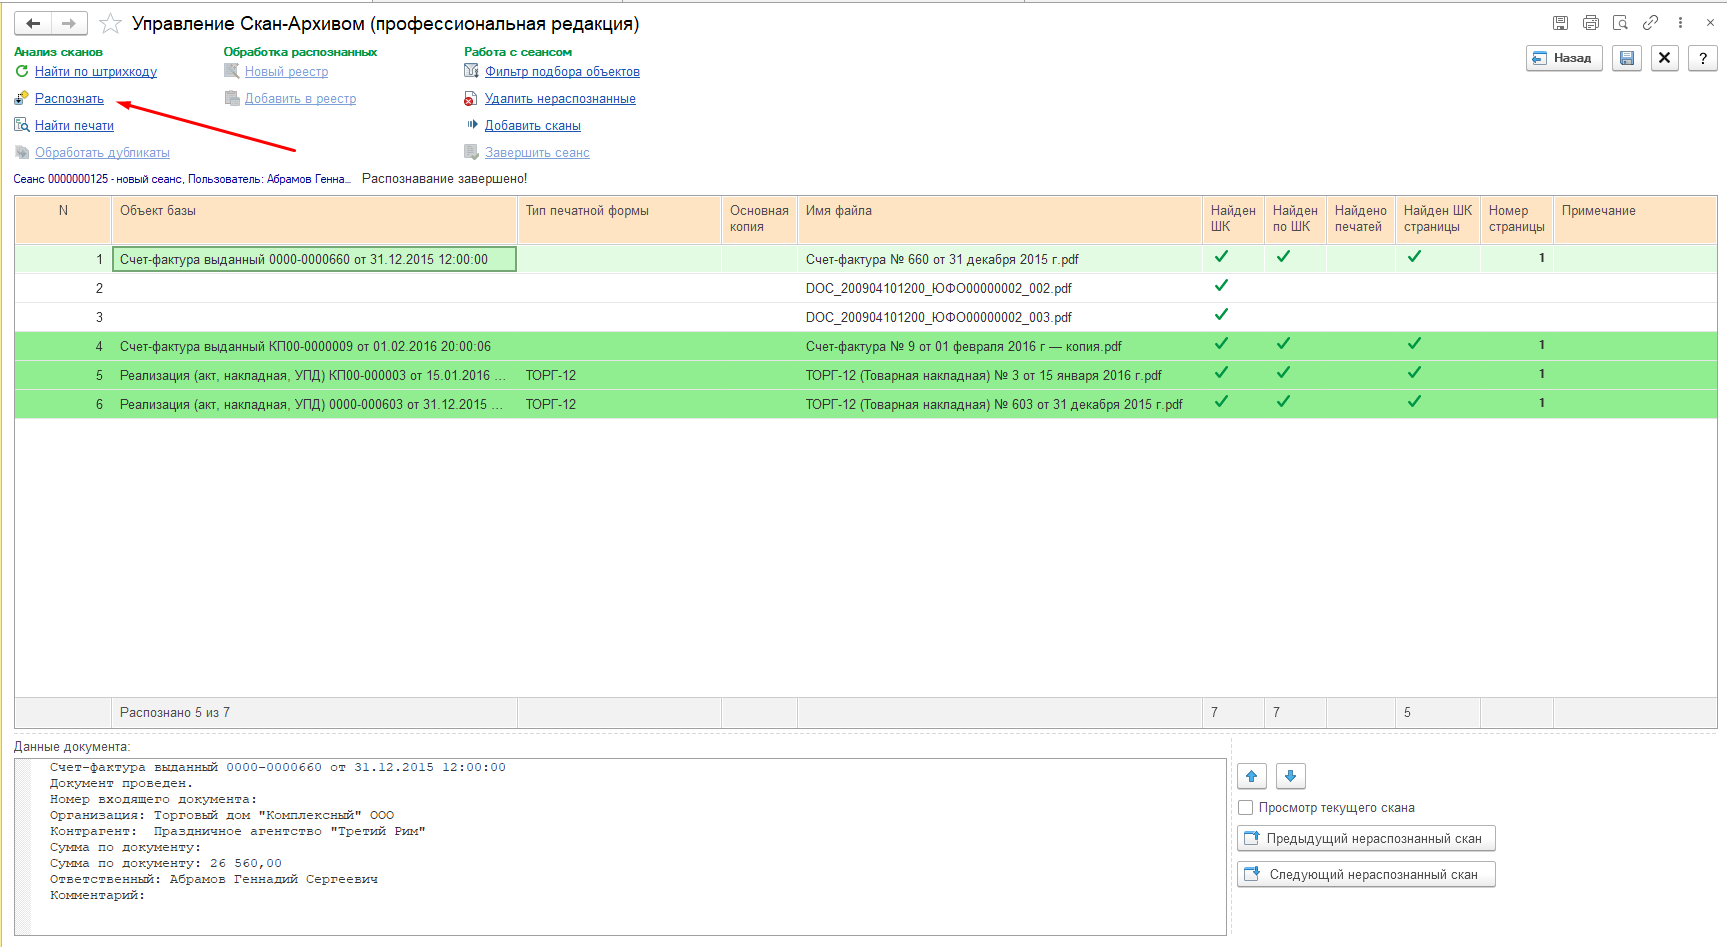Click the back navigation arrow icon
This screenshot has width=1727, height=947.
click(x=33, y=23)
